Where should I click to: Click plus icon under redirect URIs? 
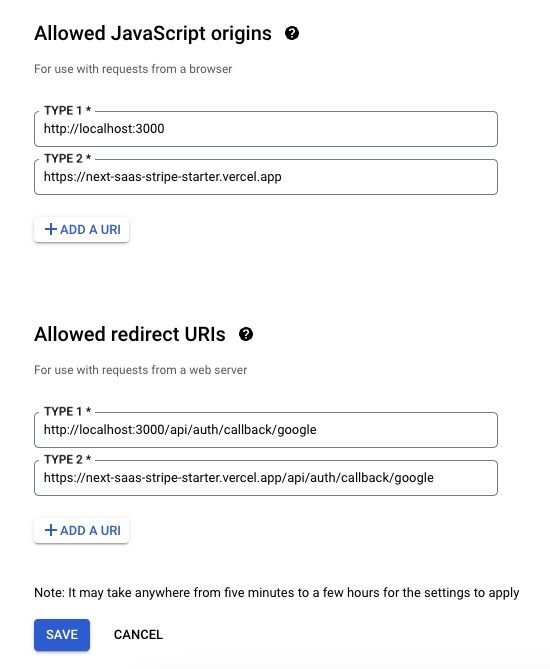pyautogui.click(x=51, y=530)
